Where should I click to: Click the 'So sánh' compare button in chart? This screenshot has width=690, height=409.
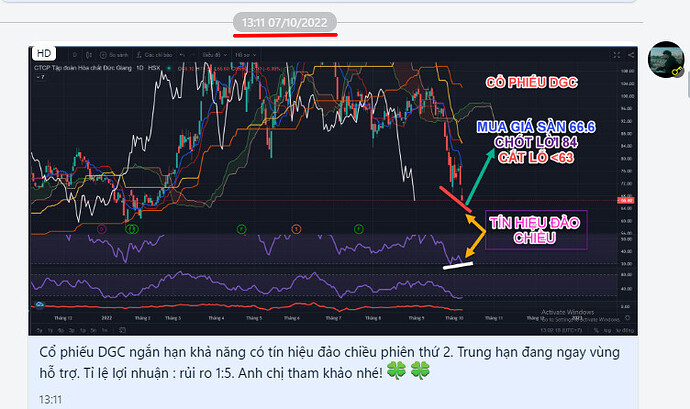point(114,55)
